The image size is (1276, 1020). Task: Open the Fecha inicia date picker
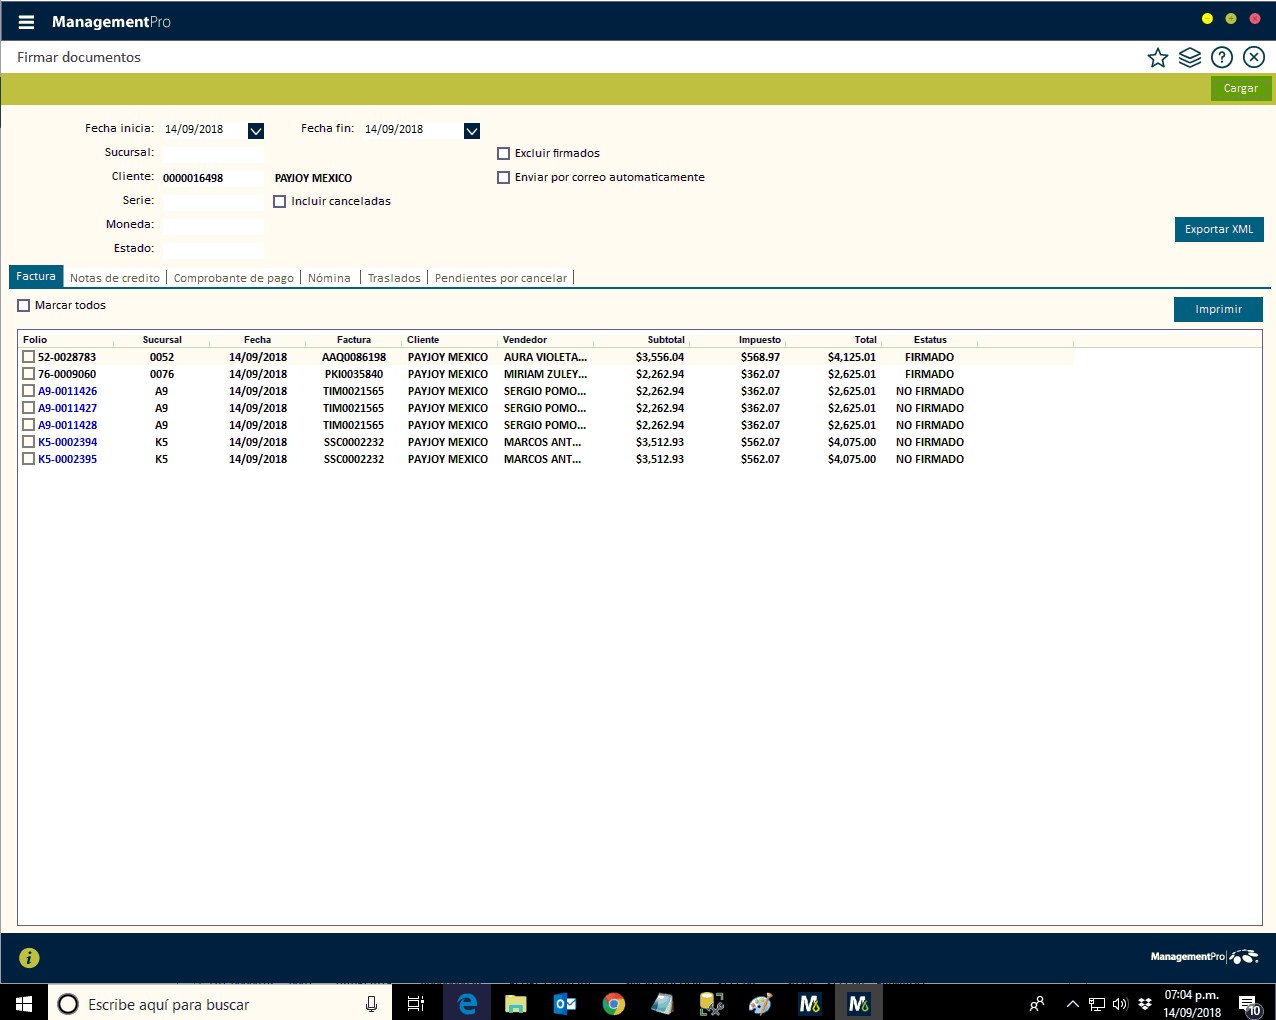[x=256, y=130]
